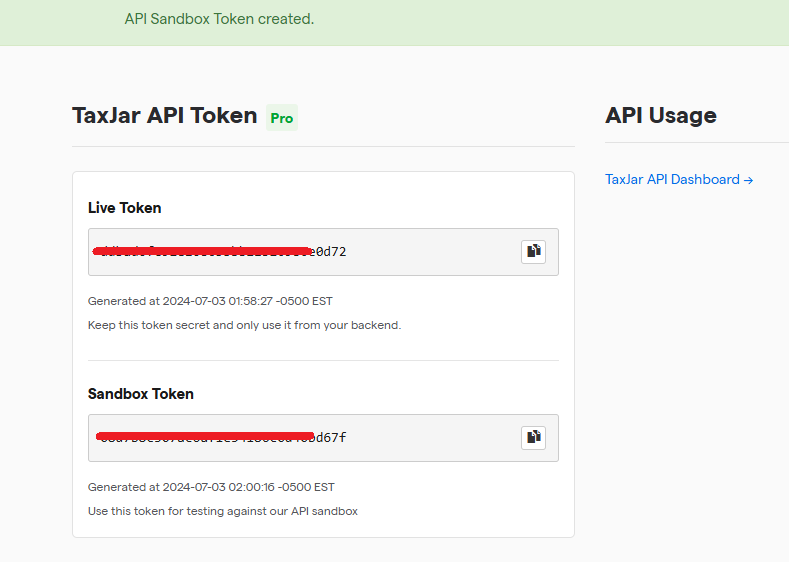The width and height of the screenshot is (789, 562).
Task: Click the Sandbox Token section label
Action: [141, 394]
